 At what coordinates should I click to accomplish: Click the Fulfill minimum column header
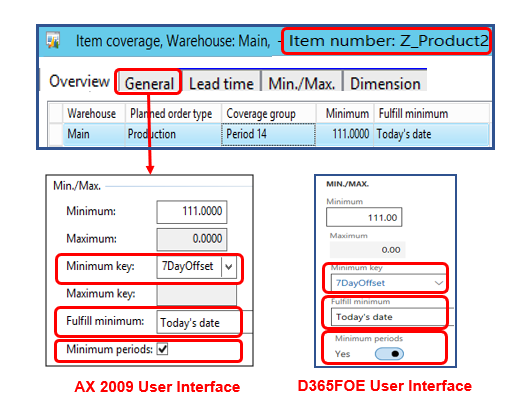pyautogui.click(x=431, y=114)
